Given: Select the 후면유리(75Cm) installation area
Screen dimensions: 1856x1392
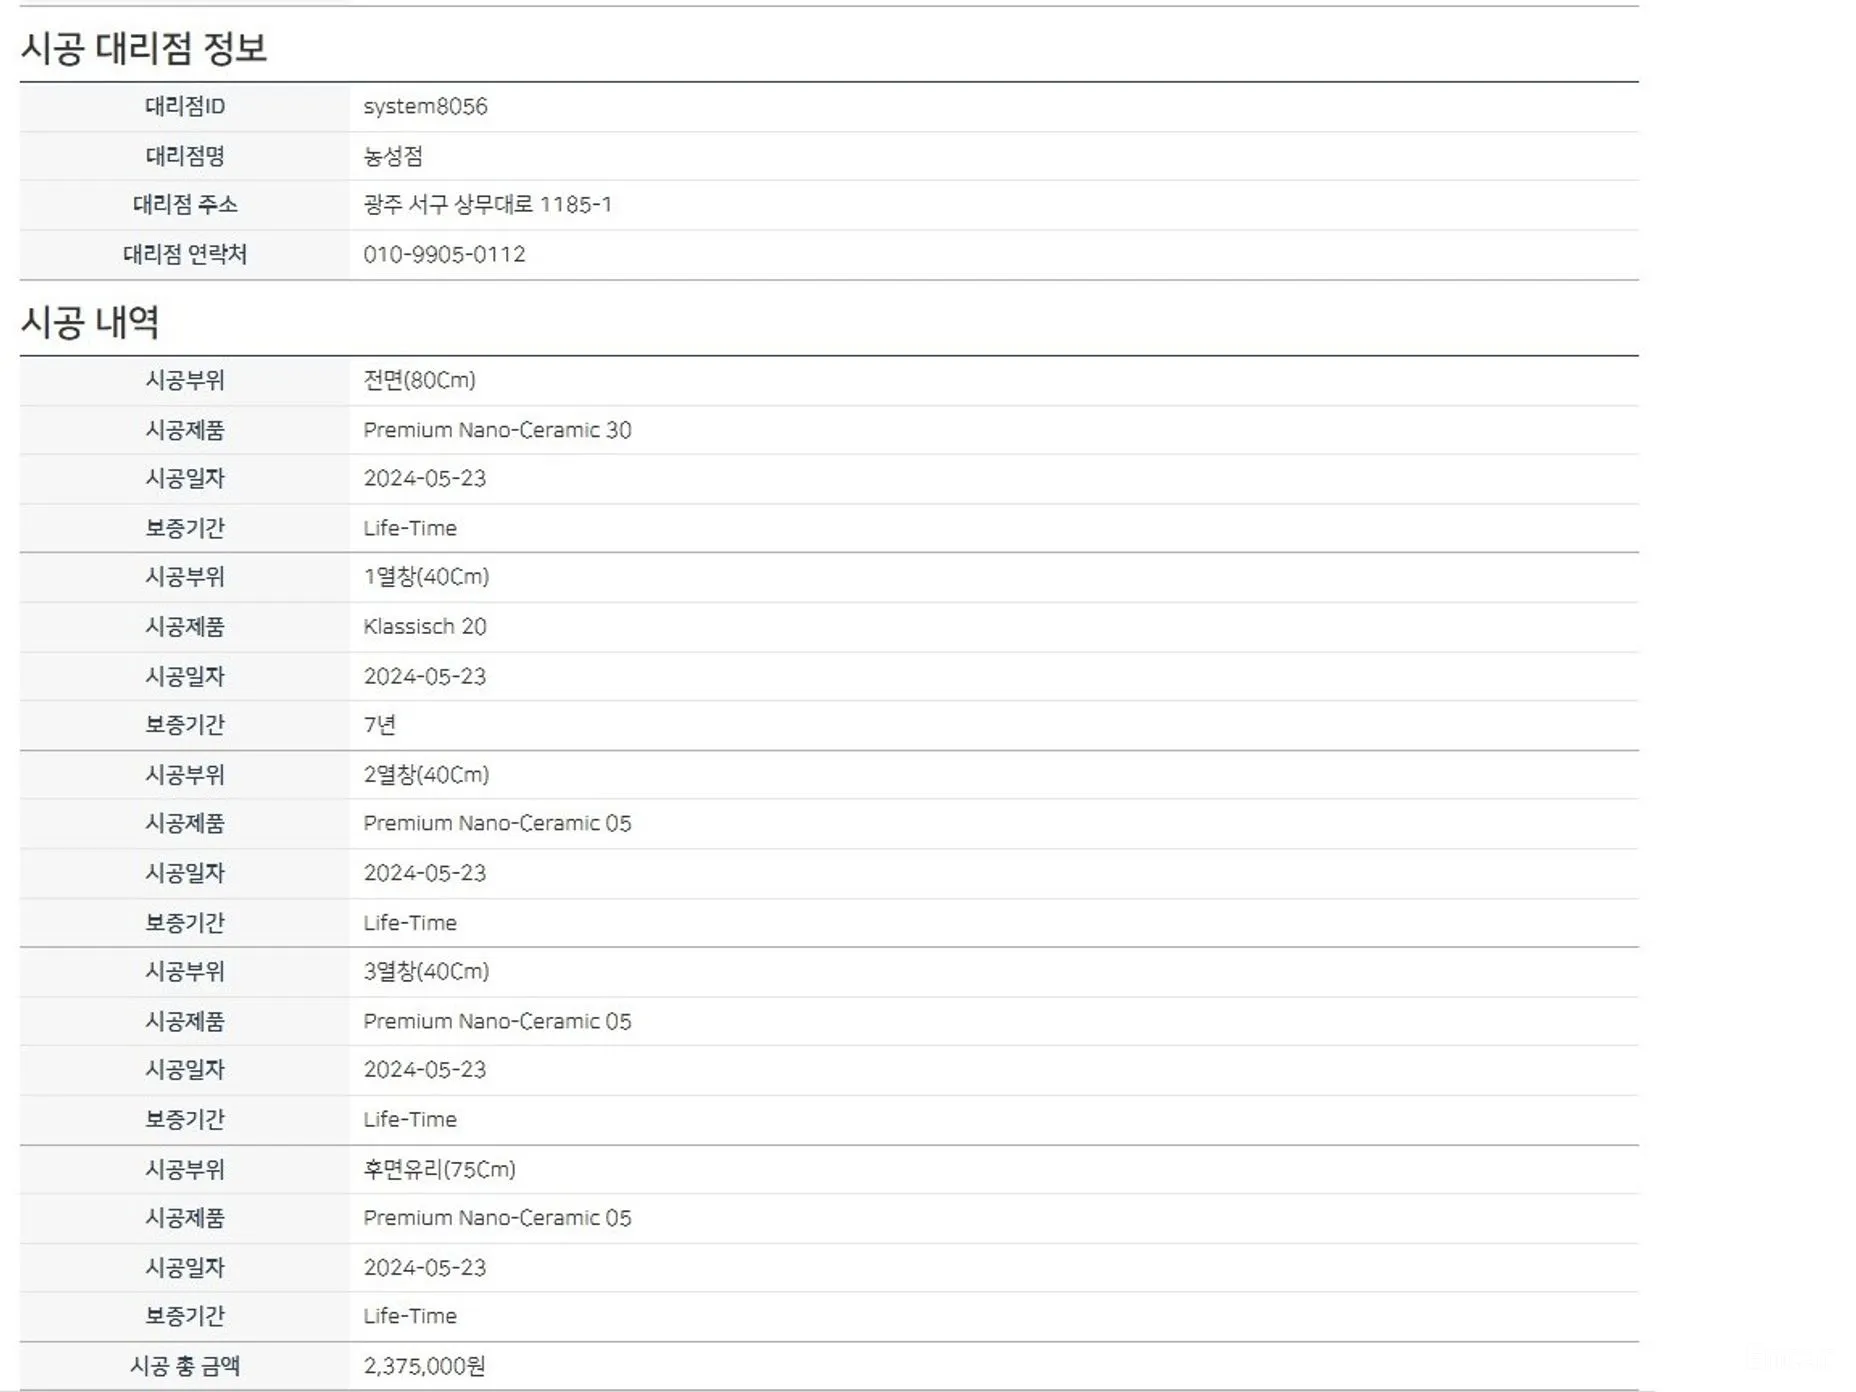Looking at the screenshot, I should (x=439, y=1169).
